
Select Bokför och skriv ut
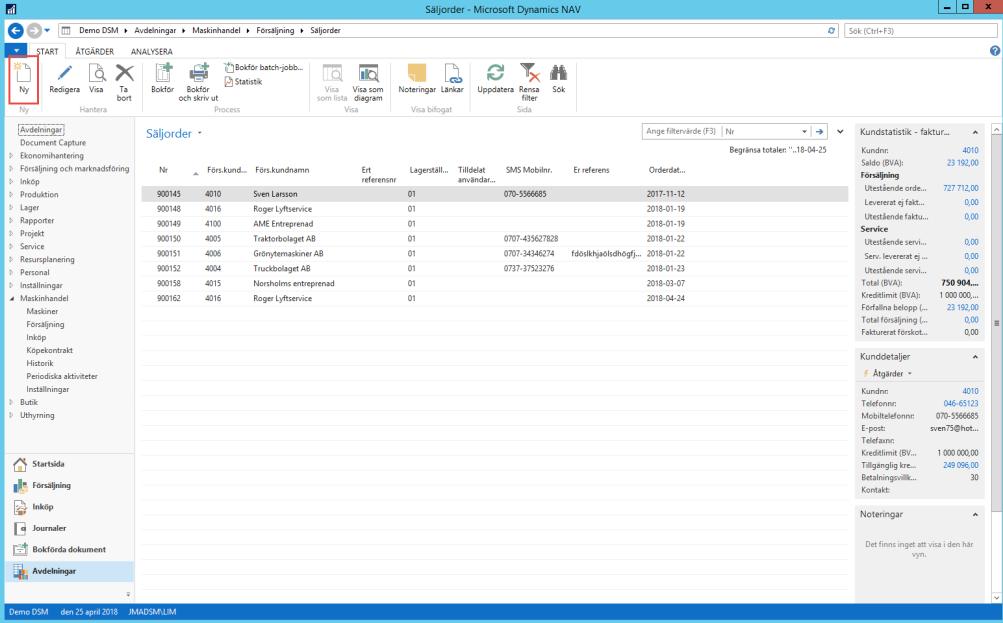tap(198, 82)
